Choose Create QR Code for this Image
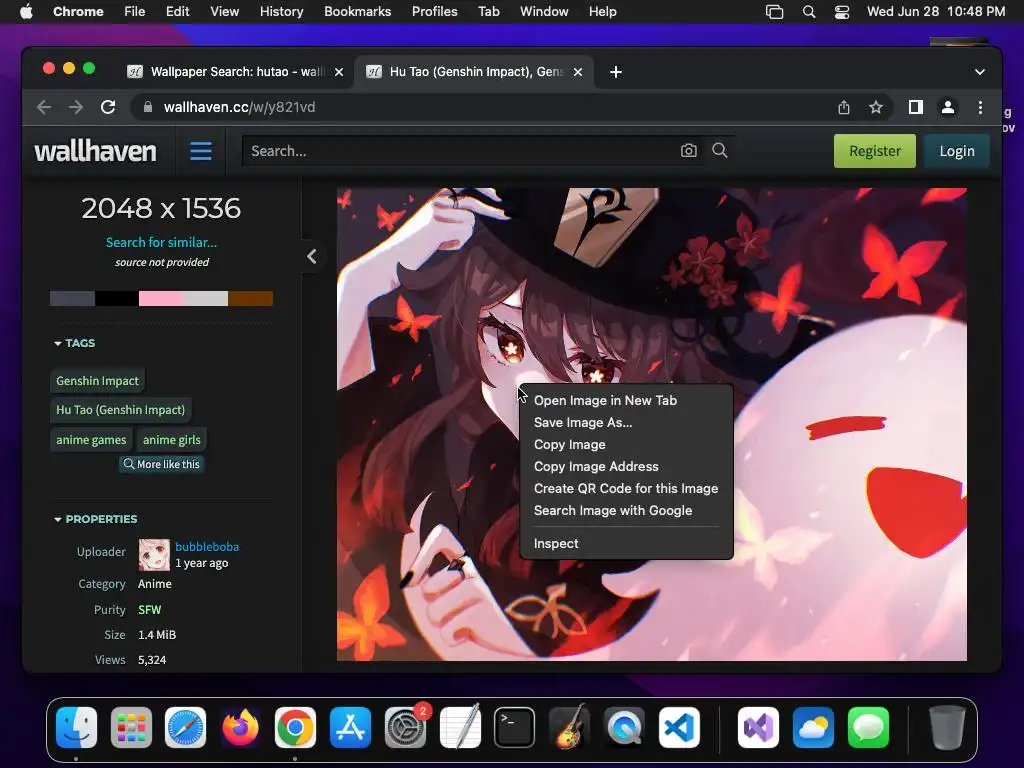 coord(626,488)
